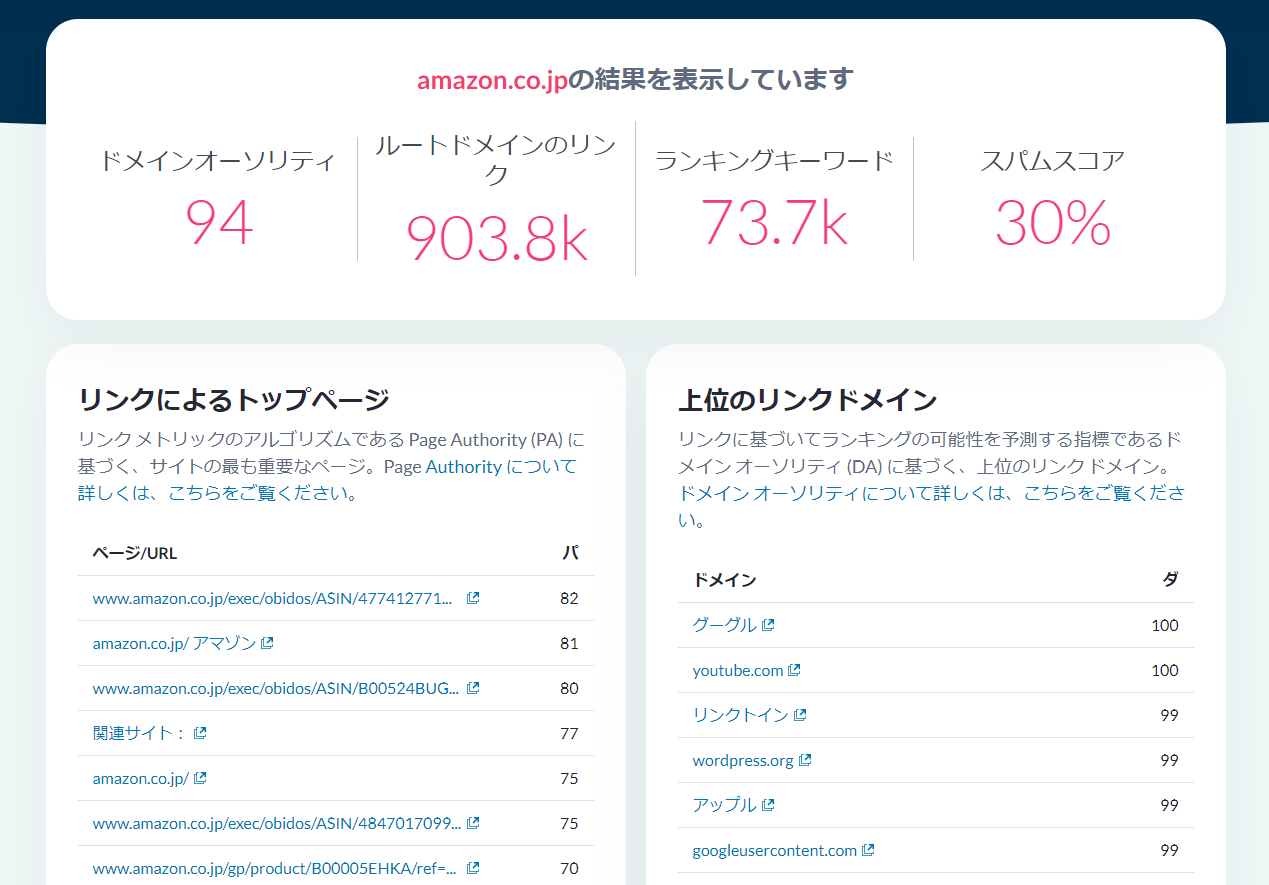The width and height of the screenshot is (1269, 885).
Task: Click the スパムスコア metric label
Action: pos(1053,161)
